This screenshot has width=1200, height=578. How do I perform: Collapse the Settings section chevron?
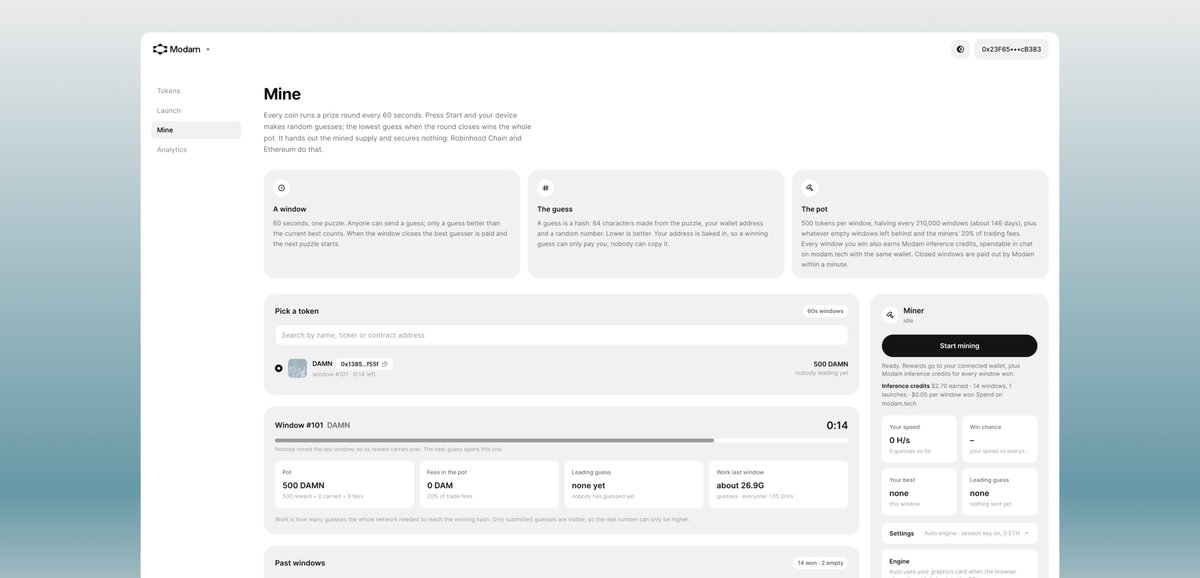[x=1026, y=533]
